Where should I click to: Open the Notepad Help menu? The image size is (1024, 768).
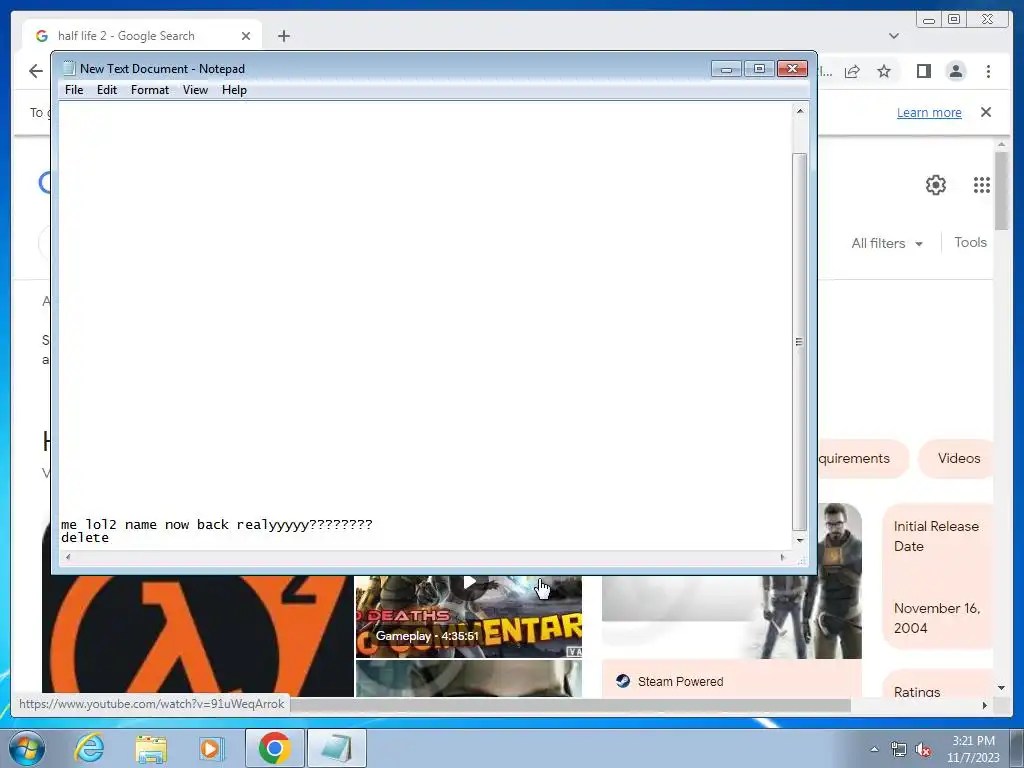234,90
